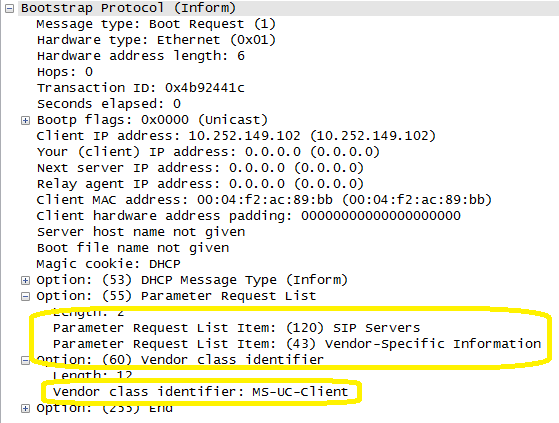Select the Hardware type: Ethernet row
Image resolution: width=559 pixels, height=423 pixels.
[156, 40]
